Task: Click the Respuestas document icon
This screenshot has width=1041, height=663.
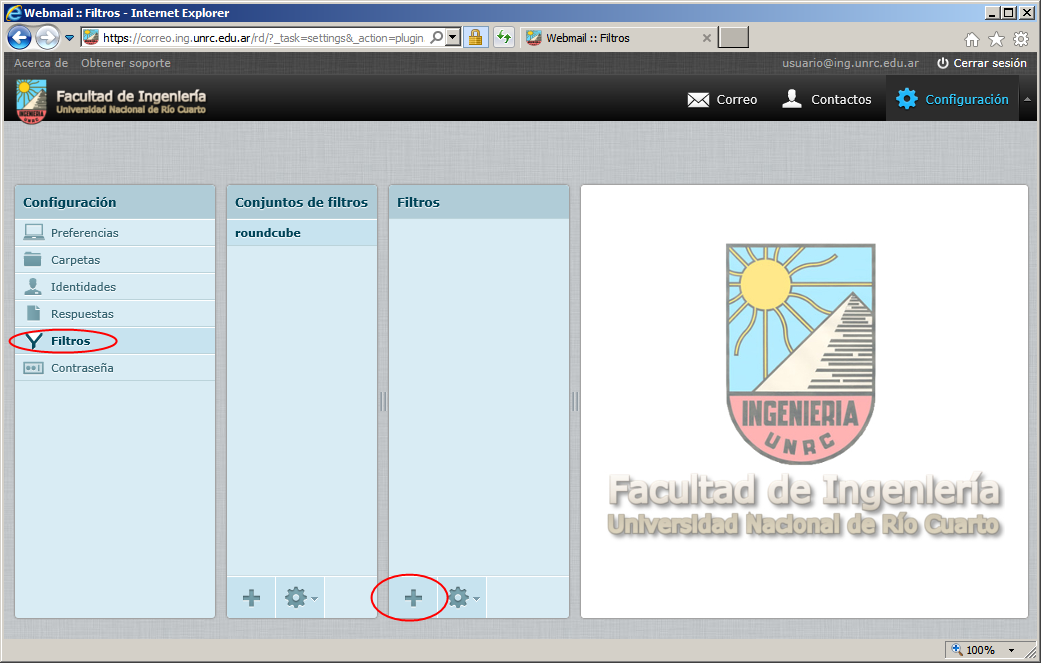Action: tap(33, 313)
